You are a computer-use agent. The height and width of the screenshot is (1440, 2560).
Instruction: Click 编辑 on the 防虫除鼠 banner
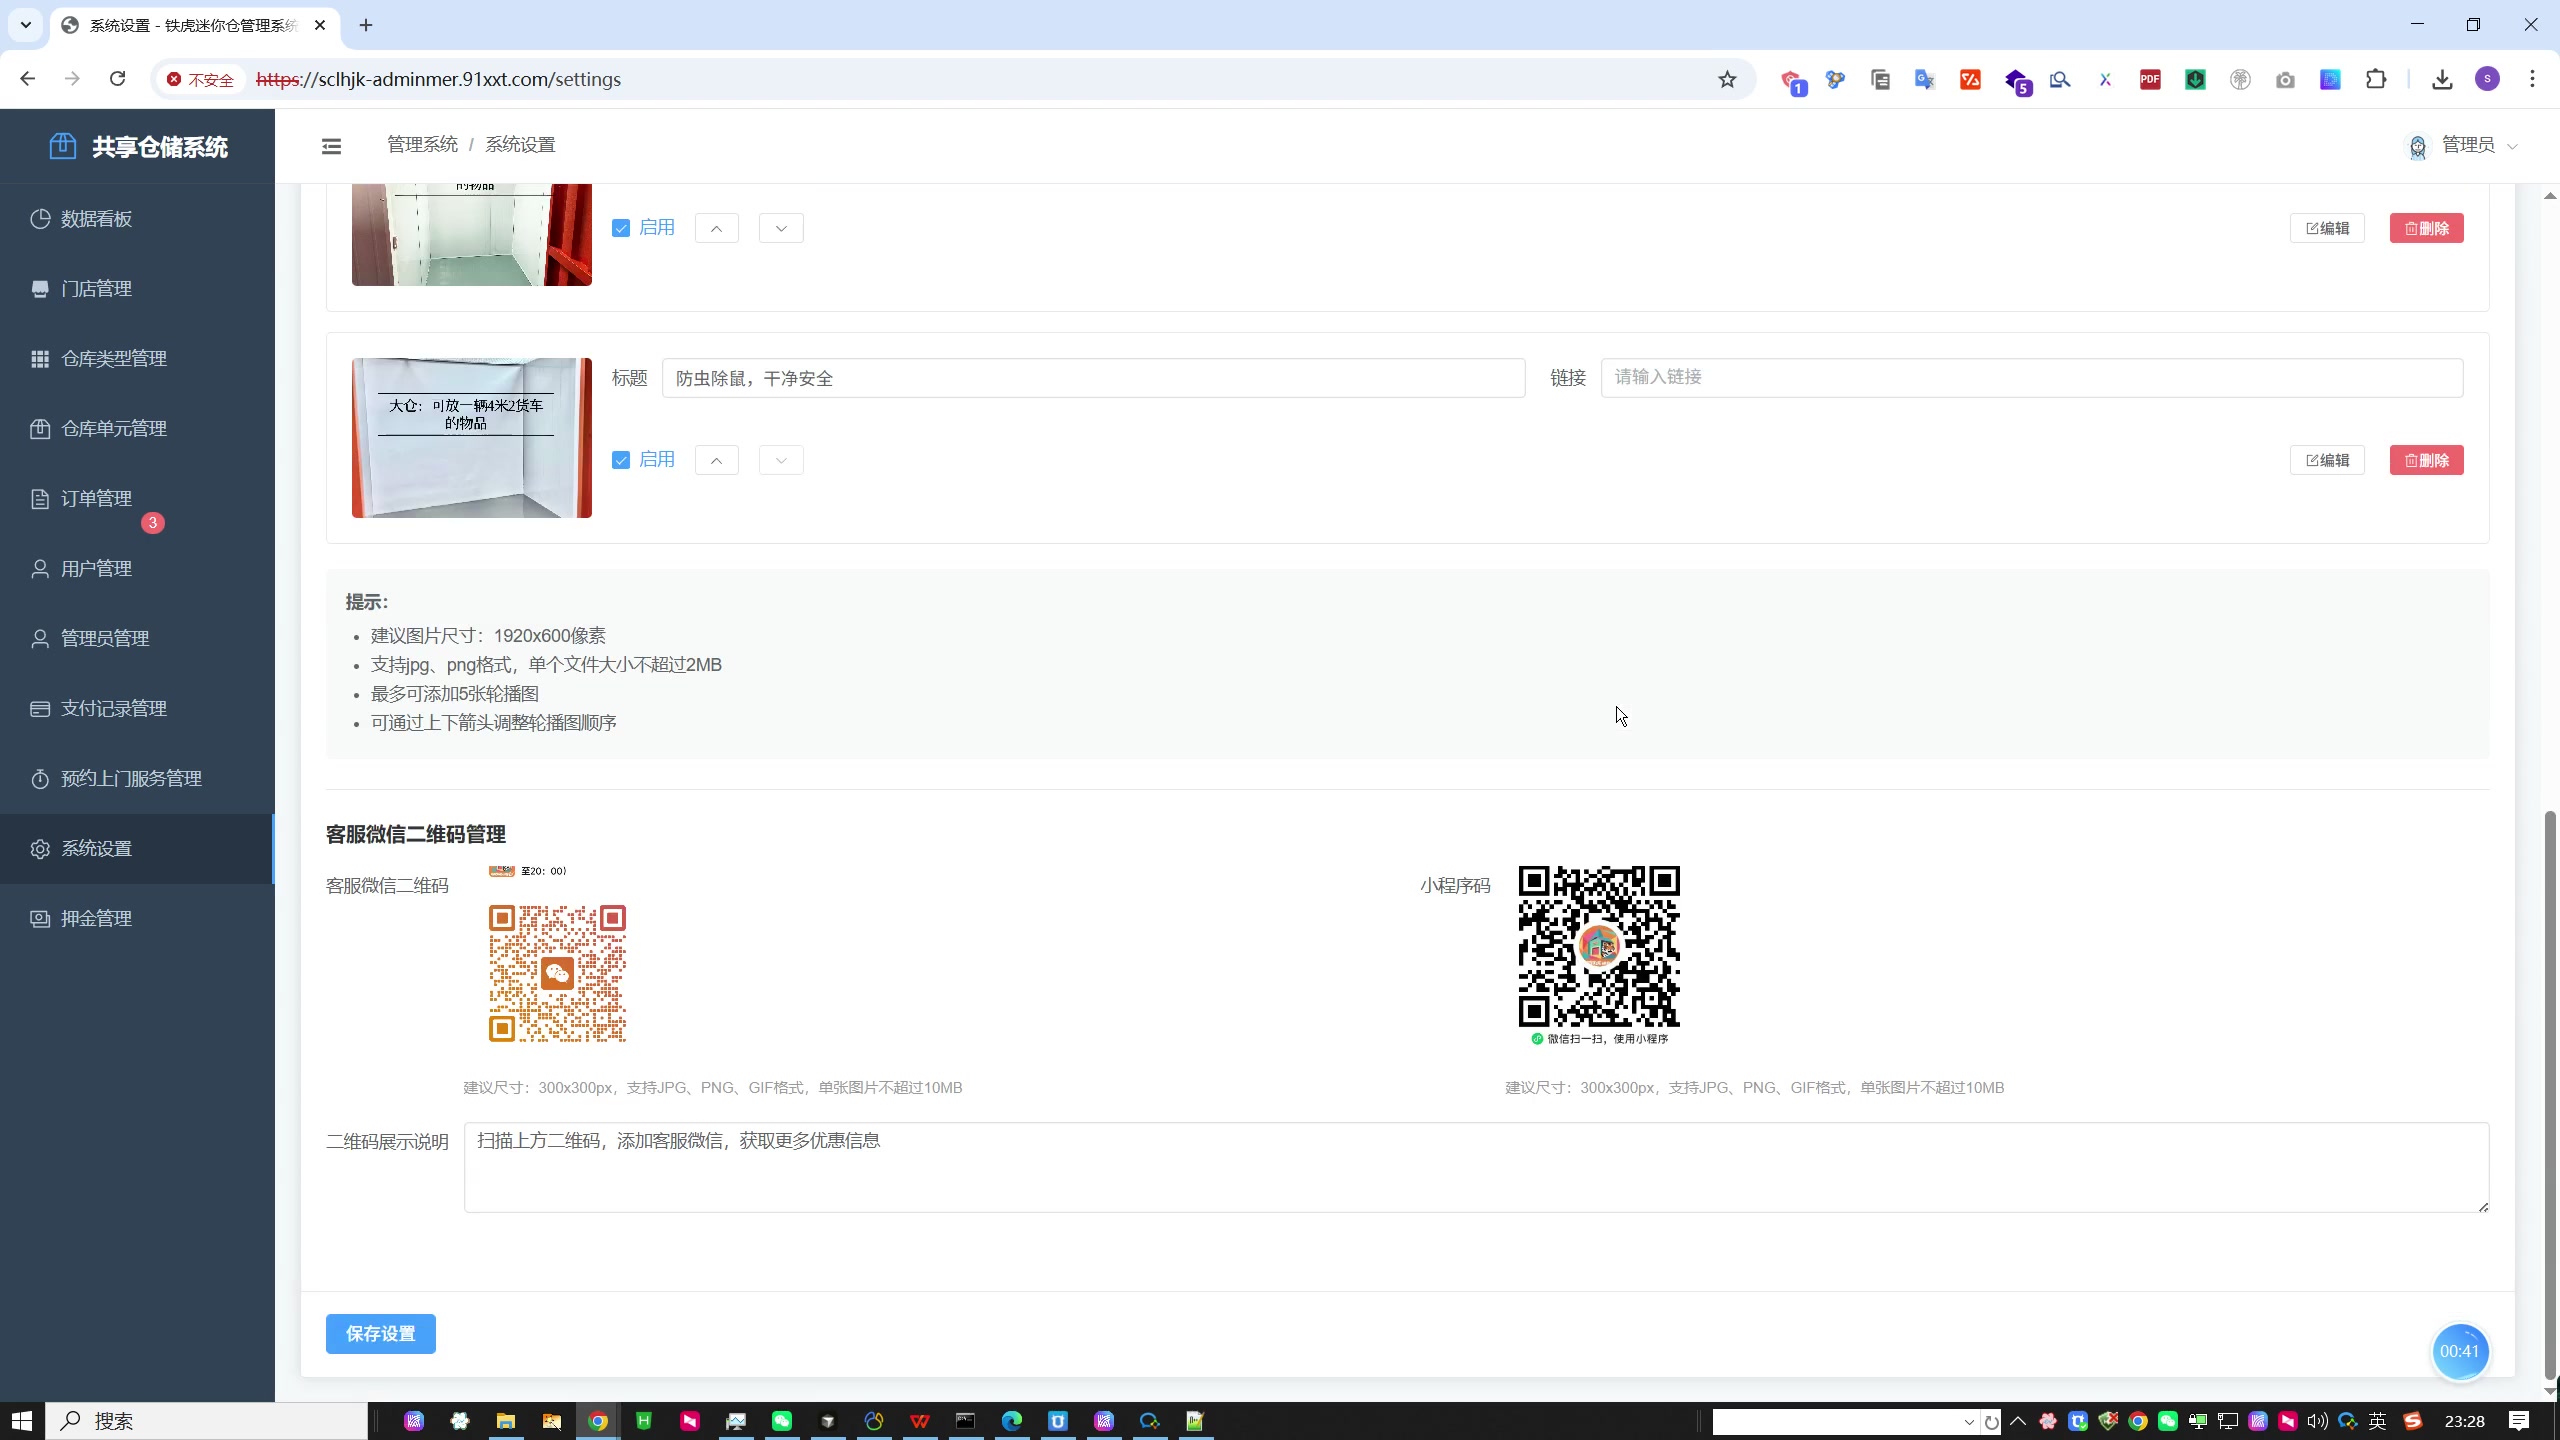[2326, 459]
